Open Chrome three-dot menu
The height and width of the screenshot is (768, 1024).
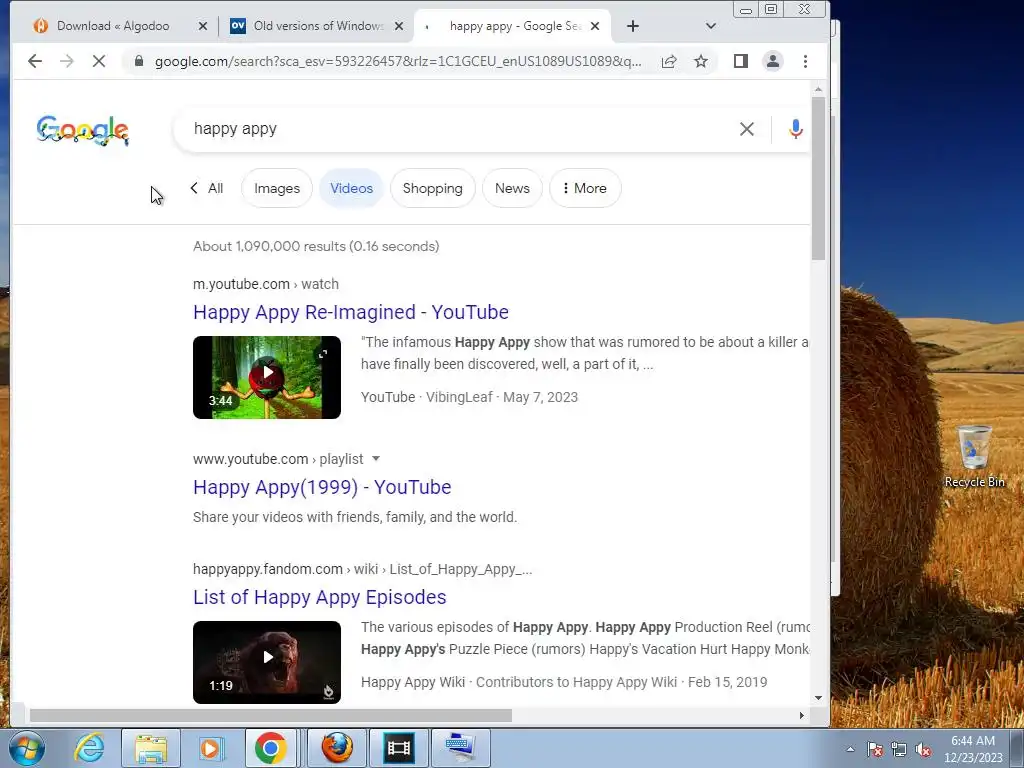(x=805, y=61)
